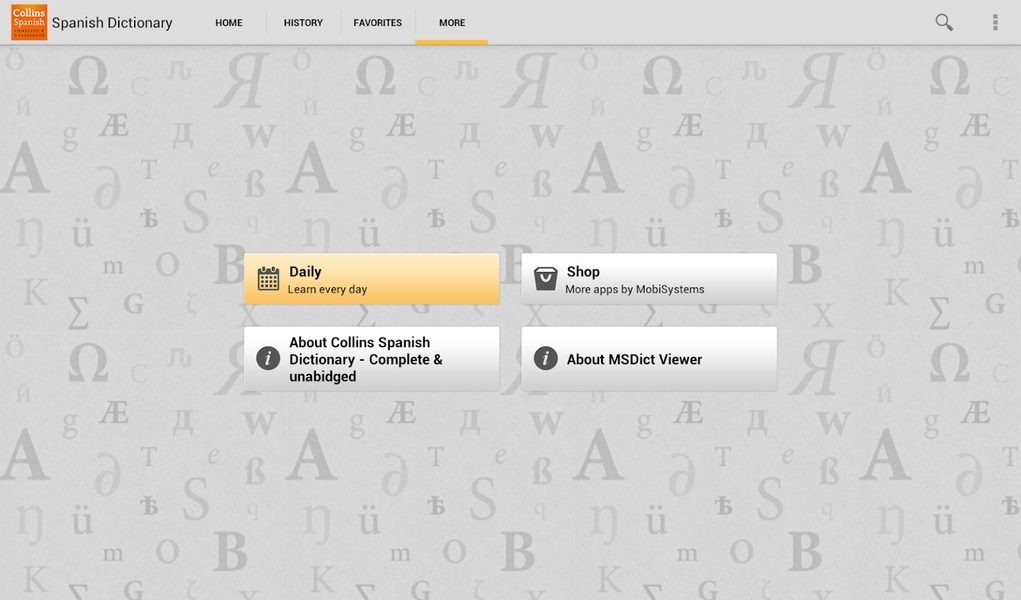Open the FAVORITES tab

click(x=378, y=23)
